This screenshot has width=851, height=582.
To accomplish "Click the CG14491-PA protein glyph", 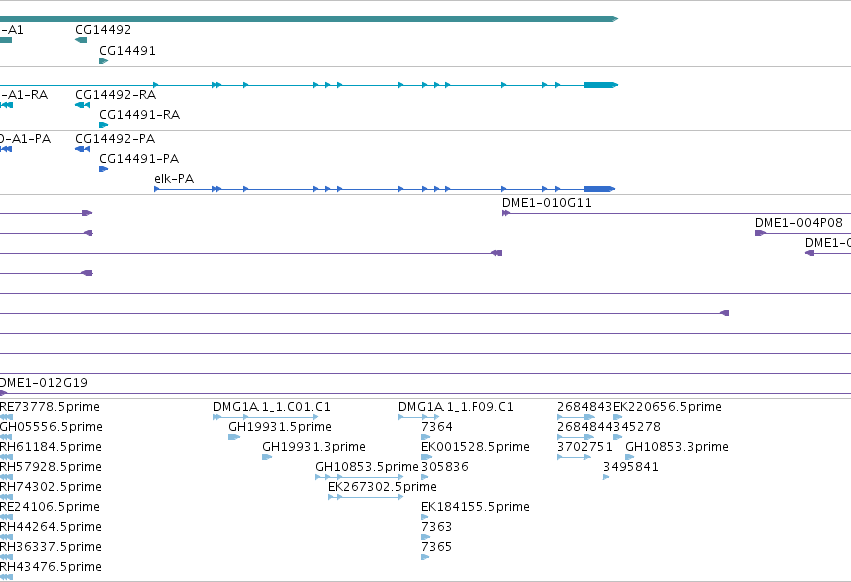I will tap(104, 169).
